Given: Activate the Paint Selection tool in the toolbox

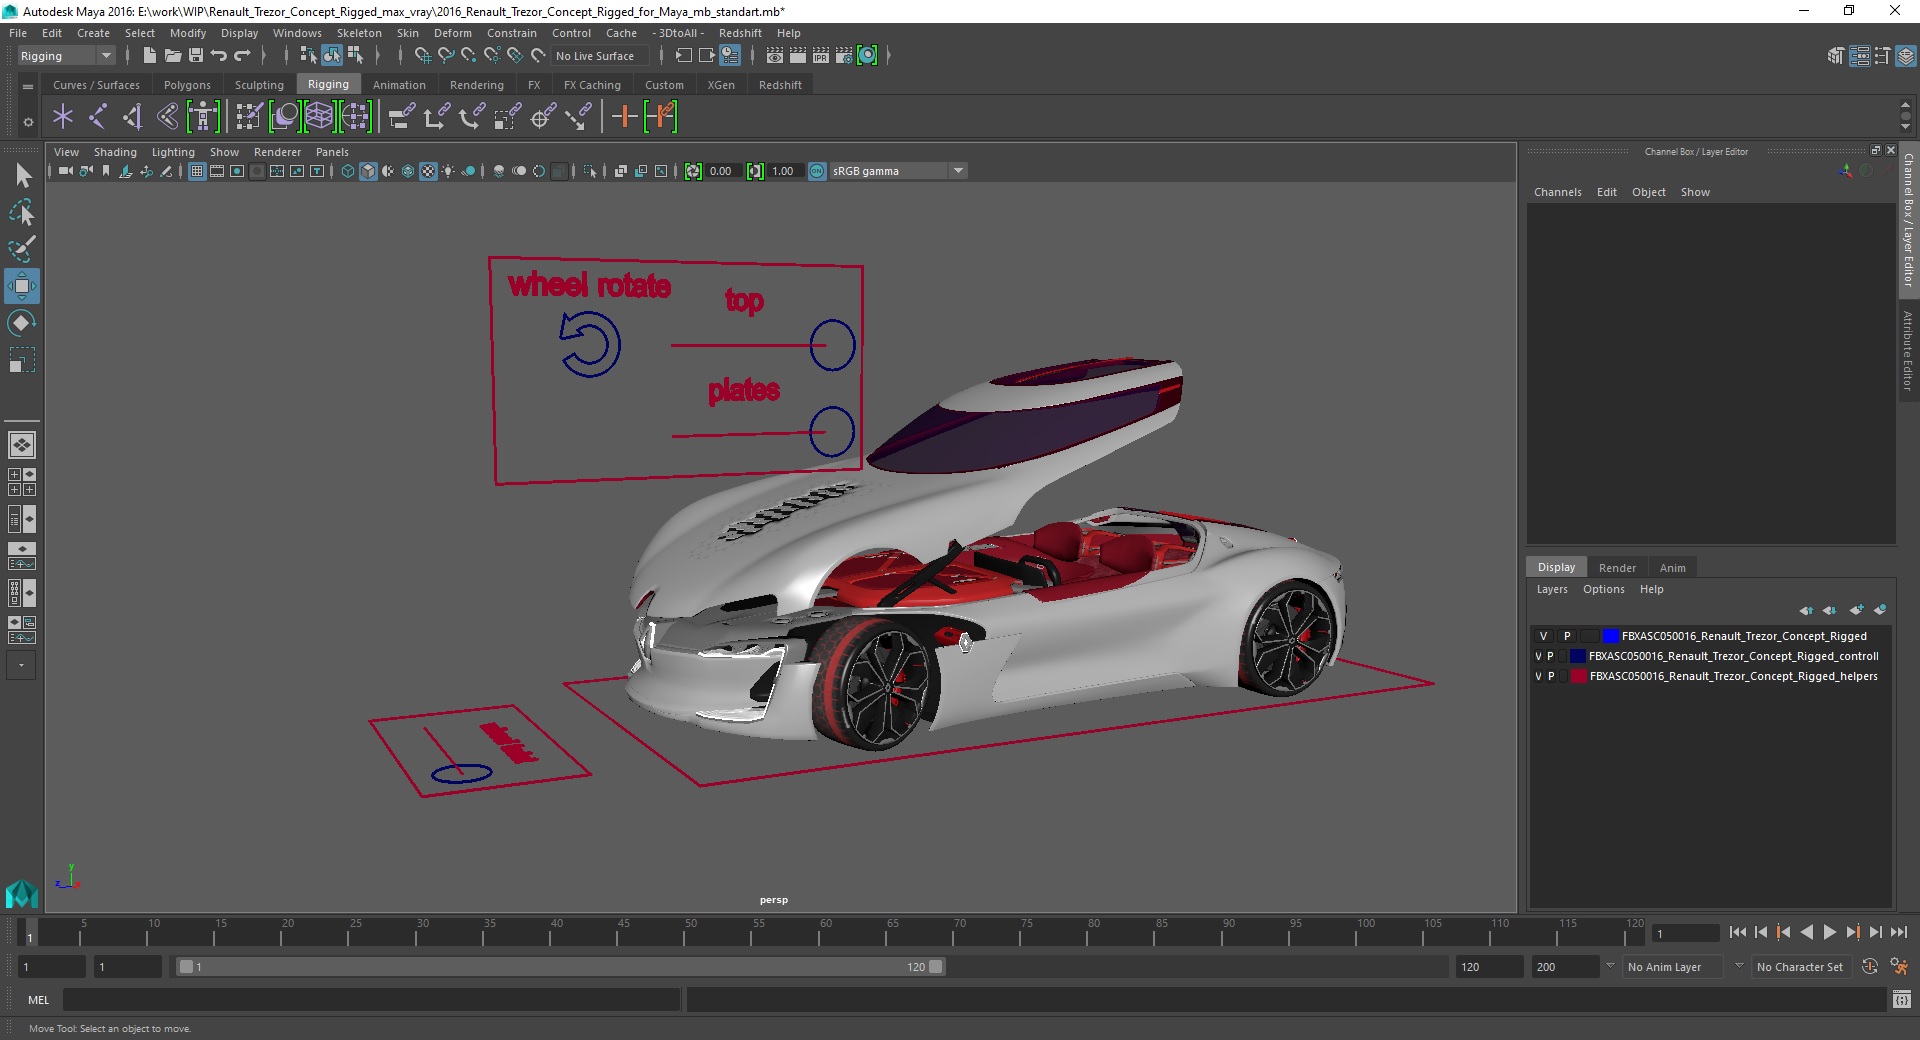Looking at the screenshot, I should (22, 249).
